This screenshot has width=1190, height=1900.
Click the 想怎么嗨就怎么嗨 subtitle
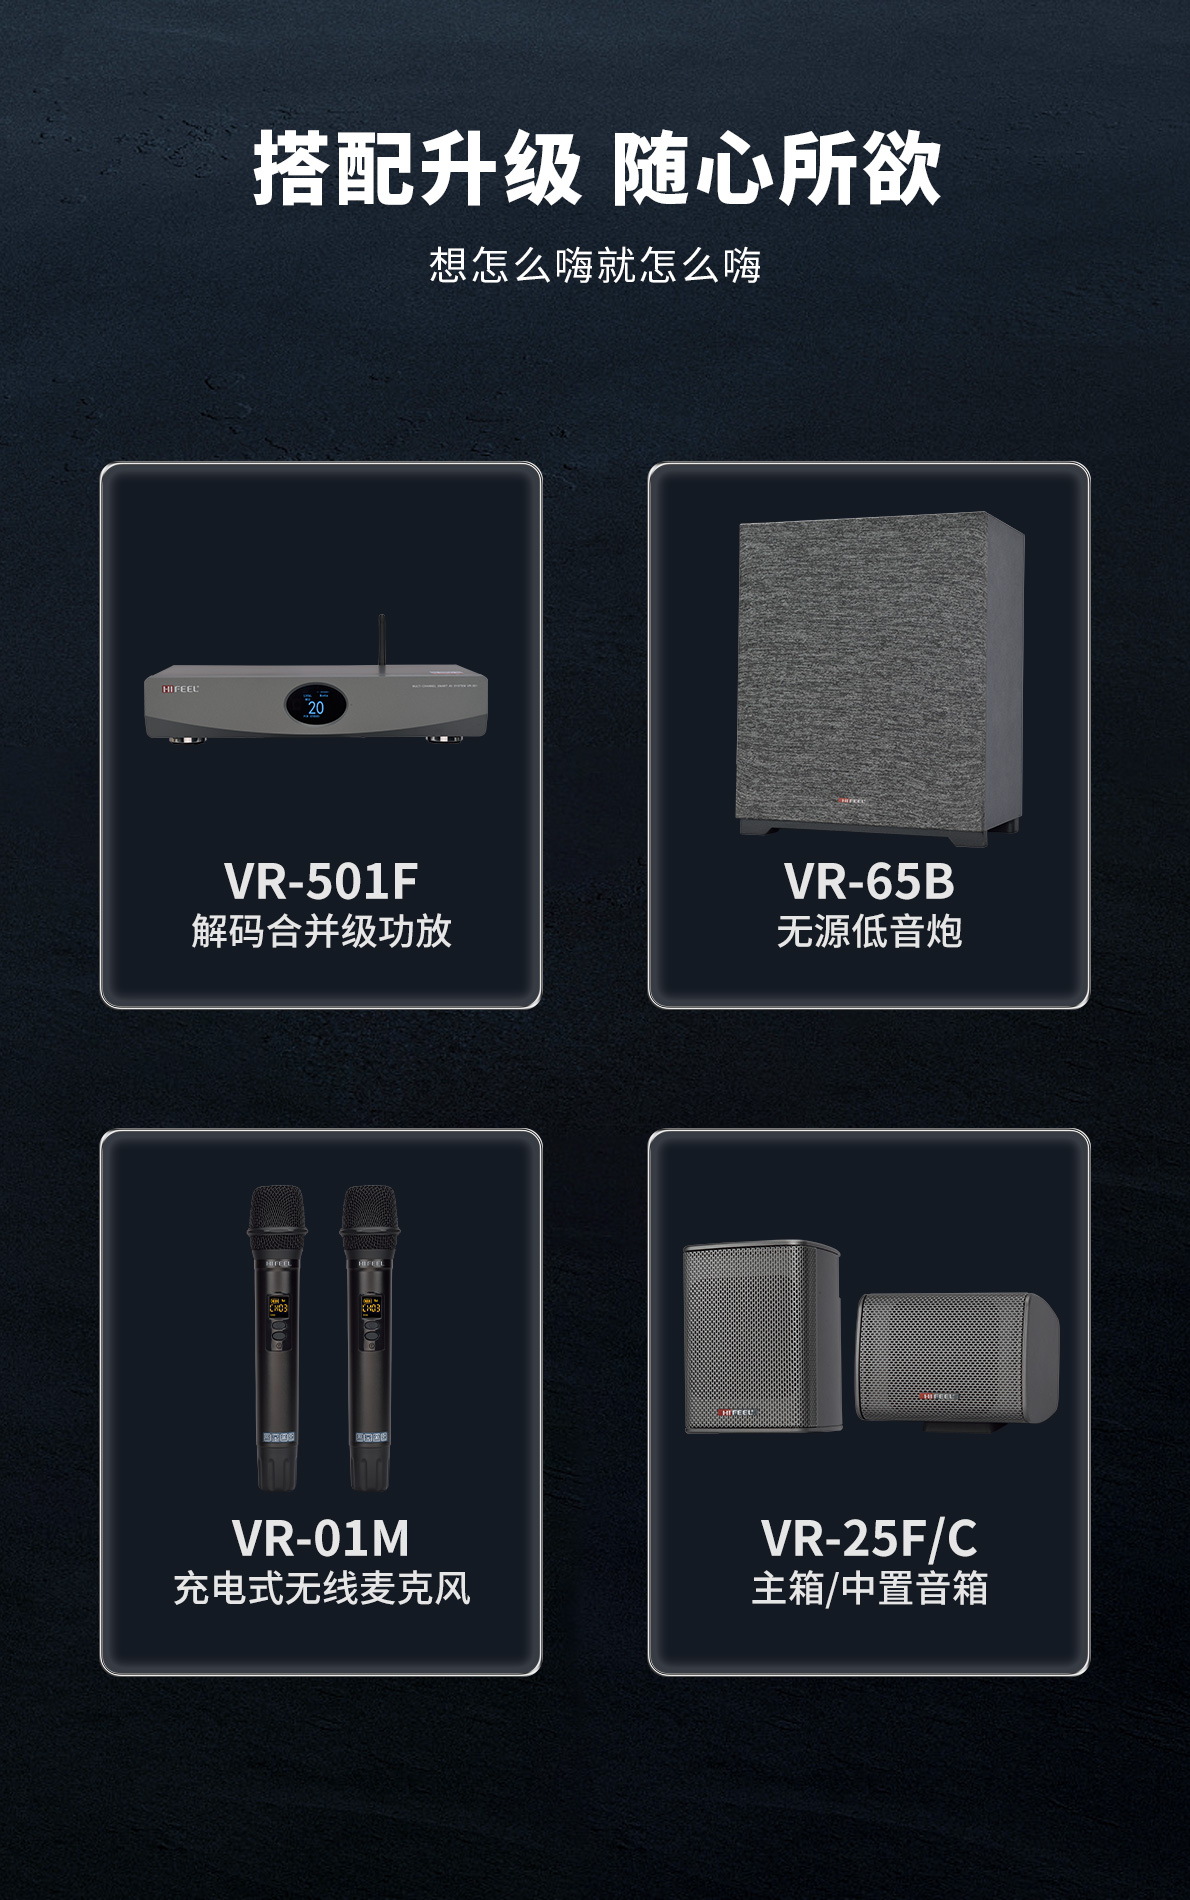596,265
